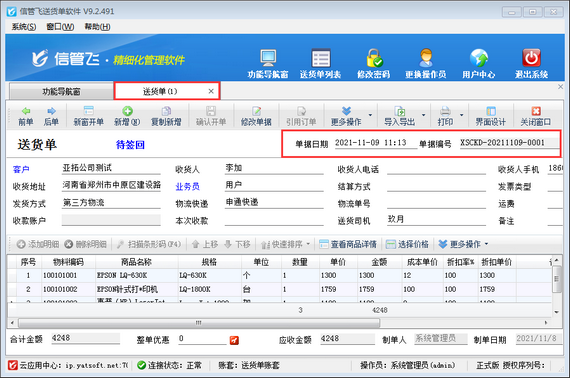Viewport: 570px width, 378px height.
Task: Open the 功能导航窗 monitor icon
Action: (x=268, y=58)
